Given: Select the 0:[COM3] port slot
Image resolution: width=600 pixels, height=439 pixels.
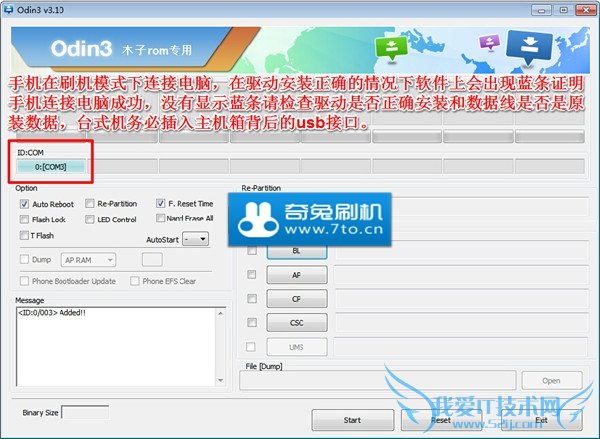Looking at the screenshot, I should (51, 167).
